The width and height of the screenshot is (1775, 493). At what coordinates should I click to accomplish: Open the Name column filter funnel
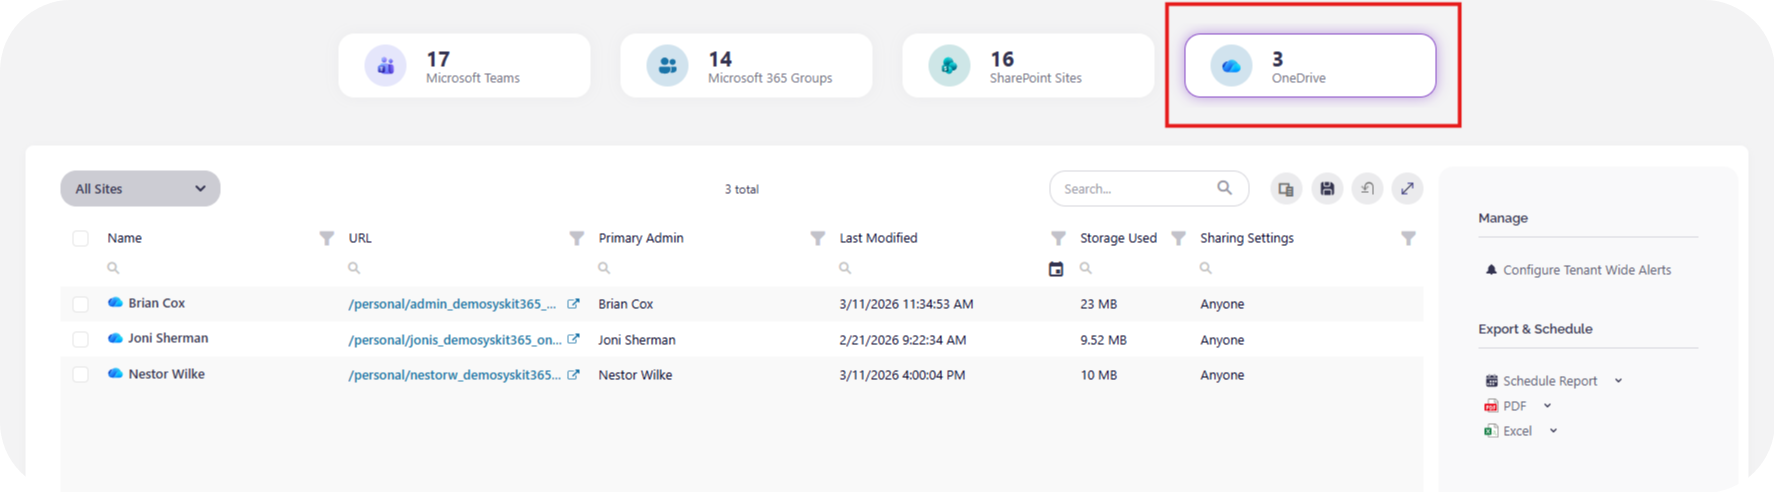pyautogui.click(x=326, y=238)
